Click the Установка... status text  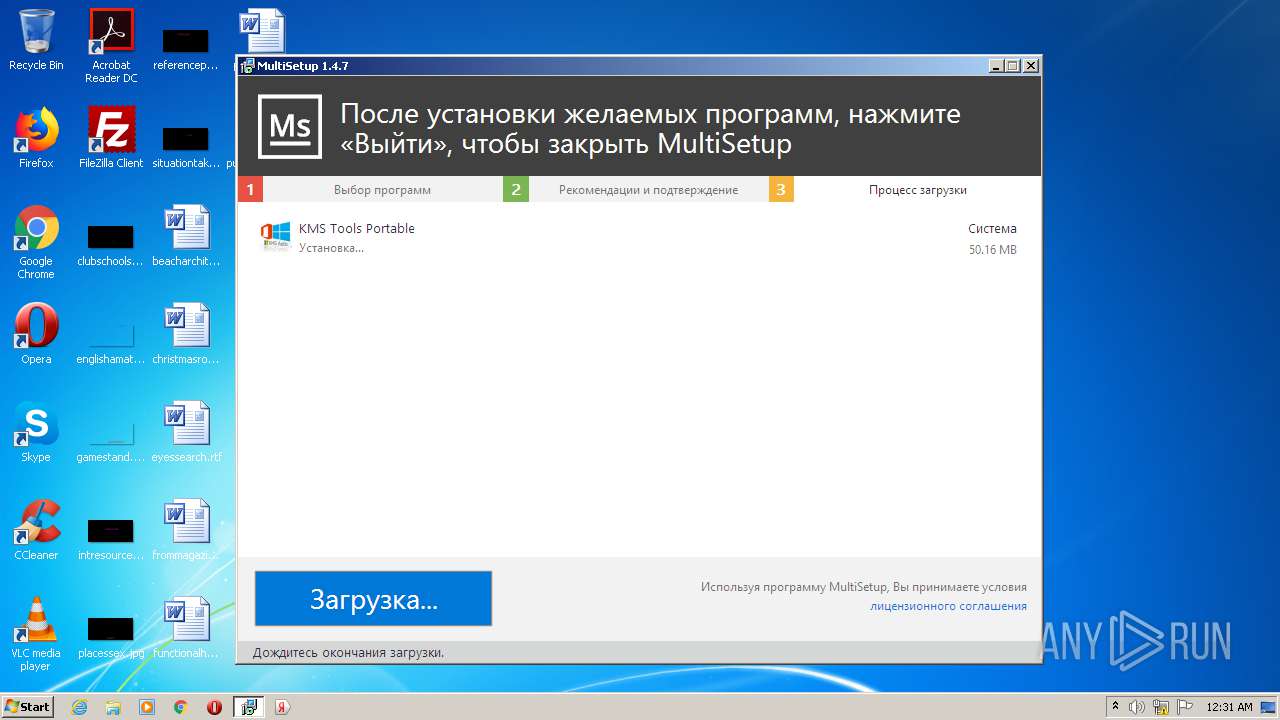tap(331, 248)
